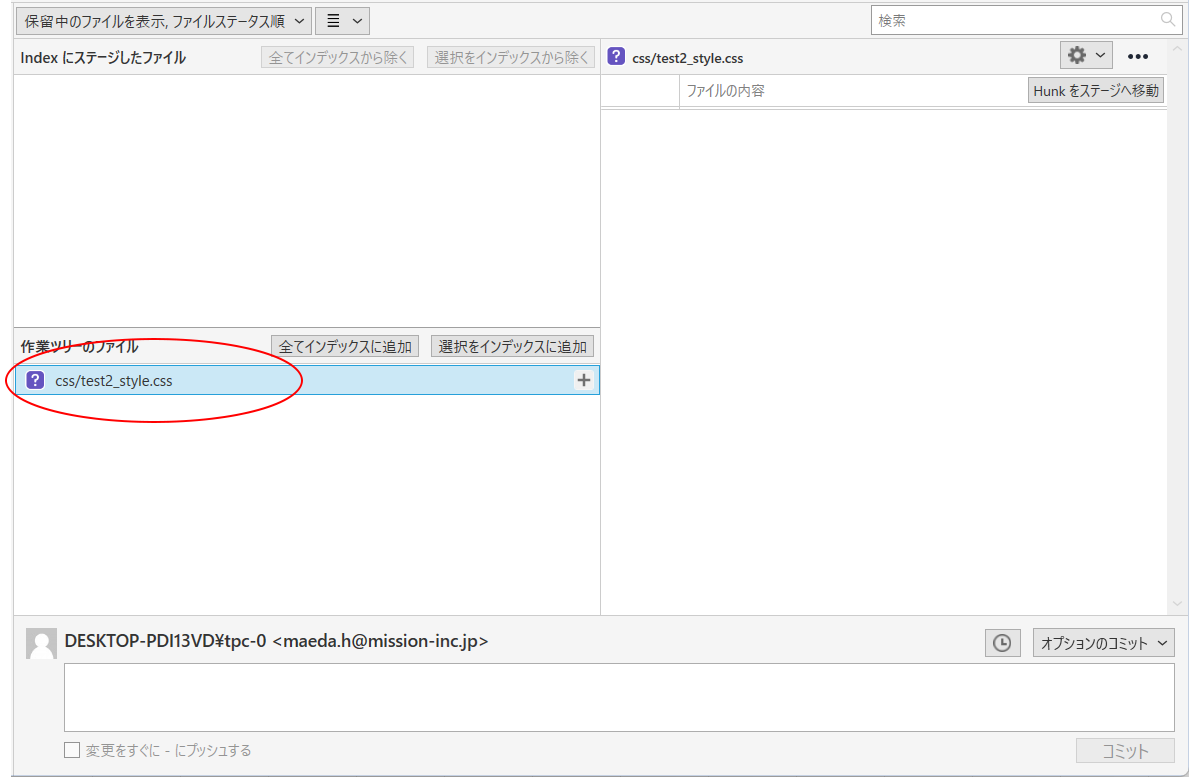Open recent commit messages via the clock icon
The image size is (1200, 777).
click(x=1002, y=643)
